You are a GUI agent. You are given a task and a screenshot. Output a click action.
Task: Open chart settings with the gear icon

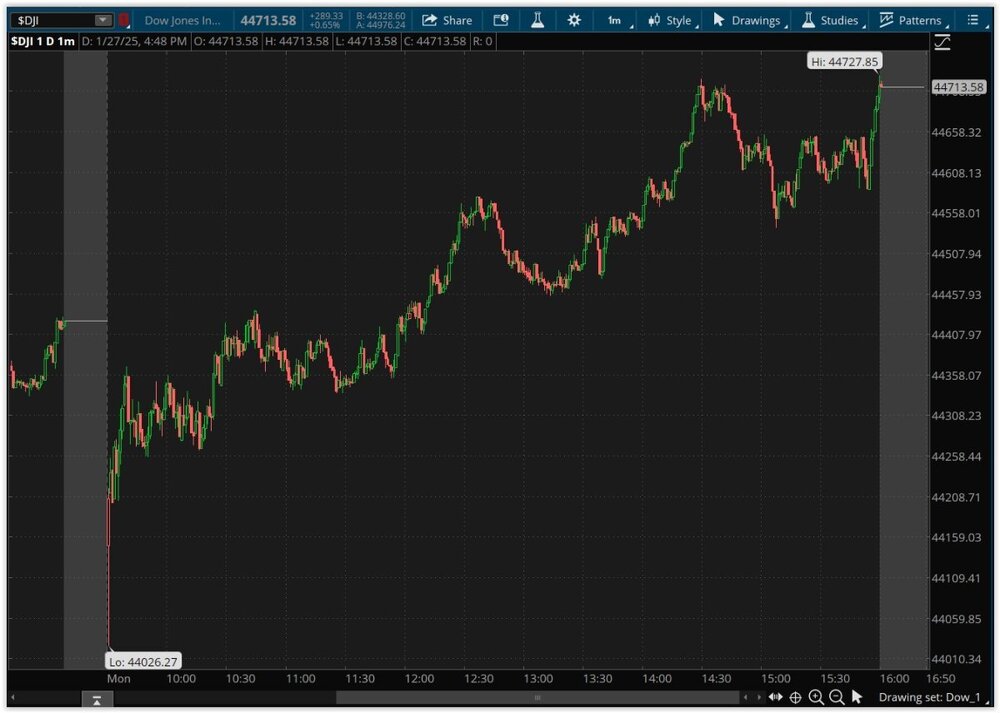click(573, 19)
